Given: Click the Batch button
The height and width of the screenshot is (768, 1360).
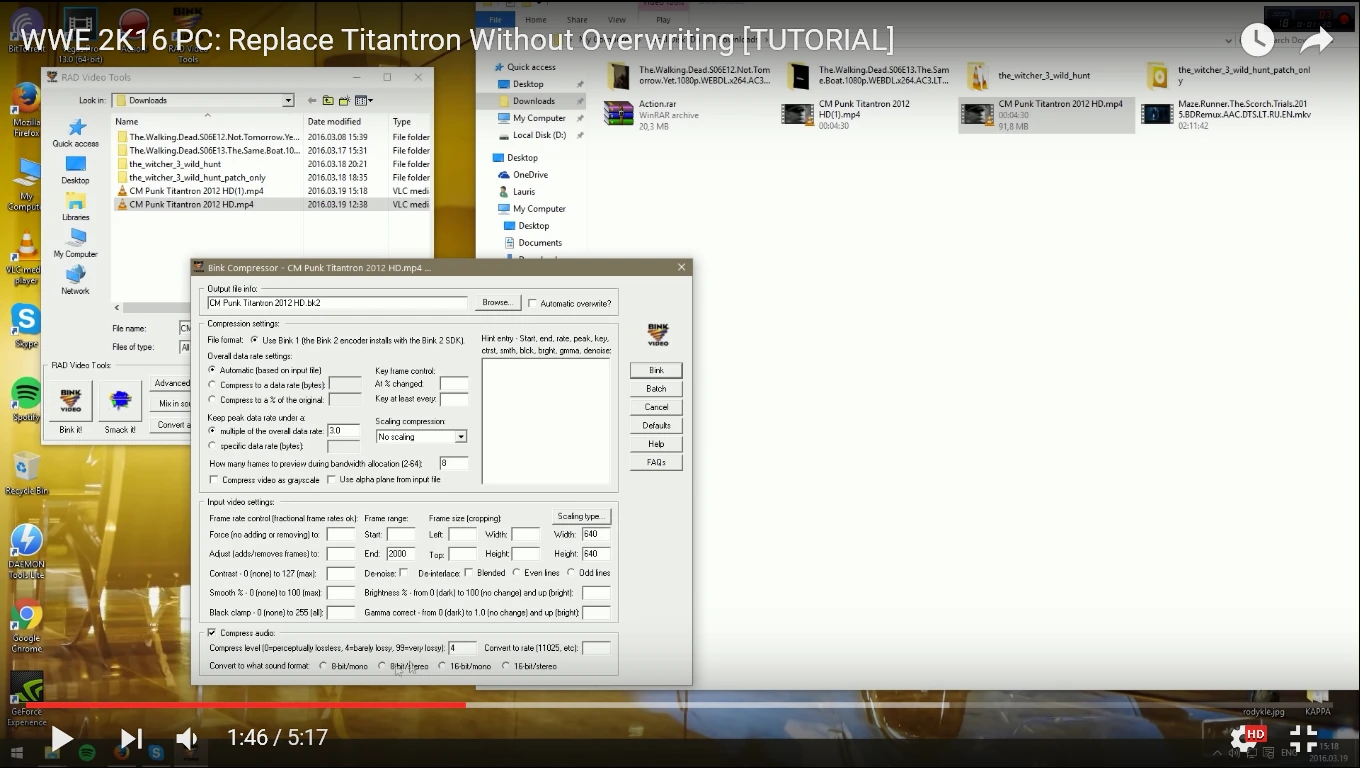Looking at the screenshot, I should click(x=656, y=389).
